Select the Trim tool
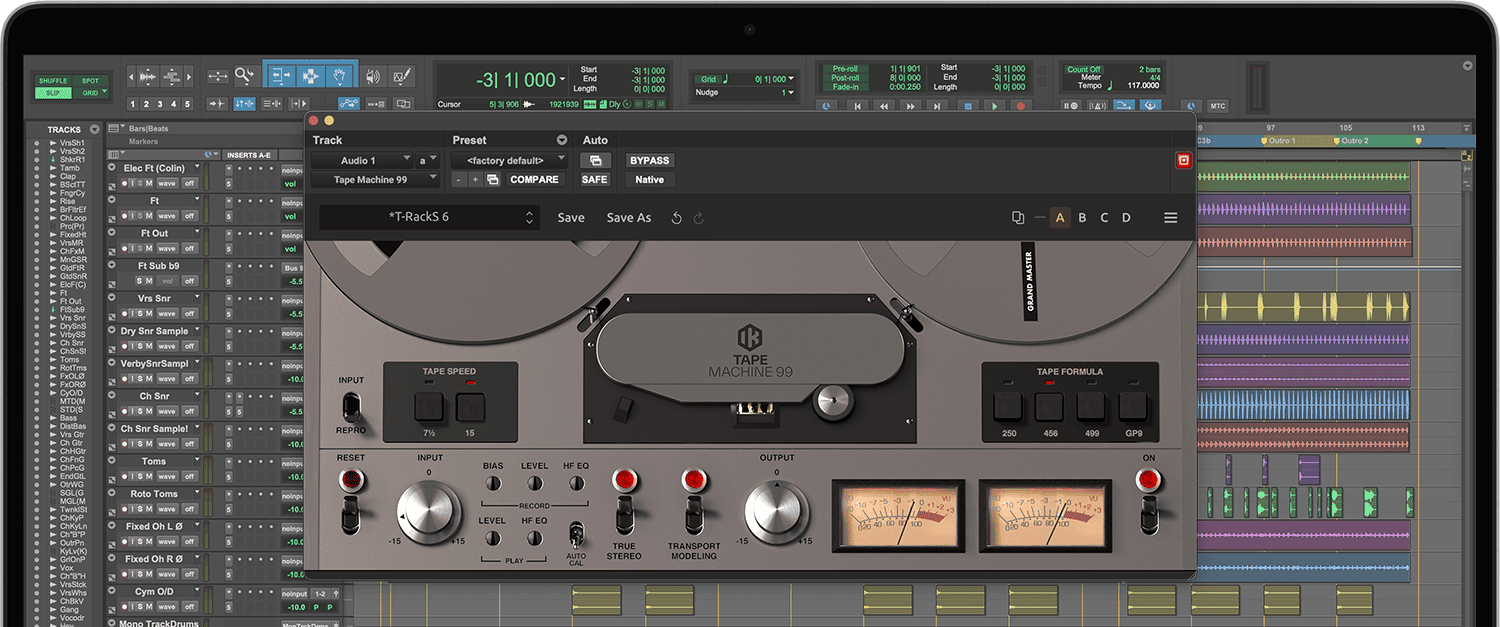The image size is (1500, 627). pyautogui.click(x=280, y=76)
